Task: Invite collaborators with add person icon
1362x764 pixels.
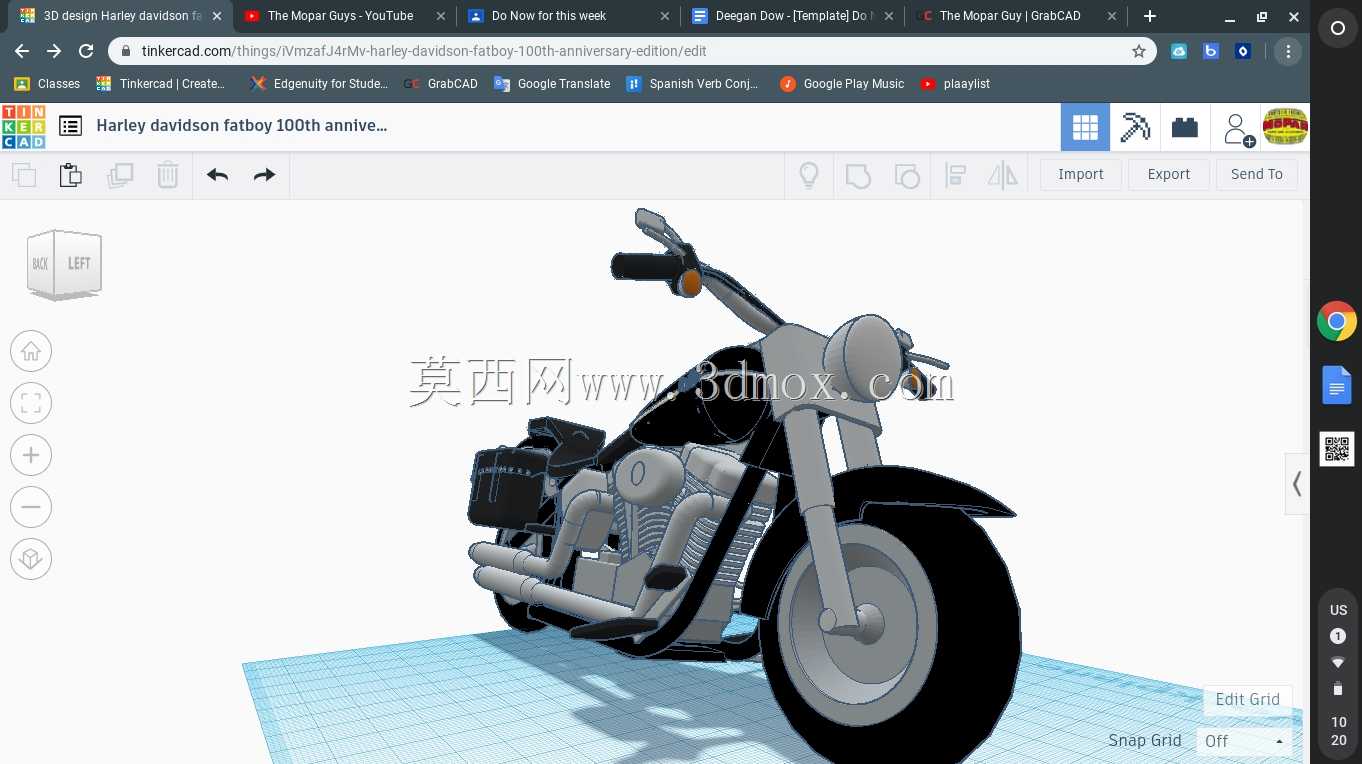Action: point(1238,128)
